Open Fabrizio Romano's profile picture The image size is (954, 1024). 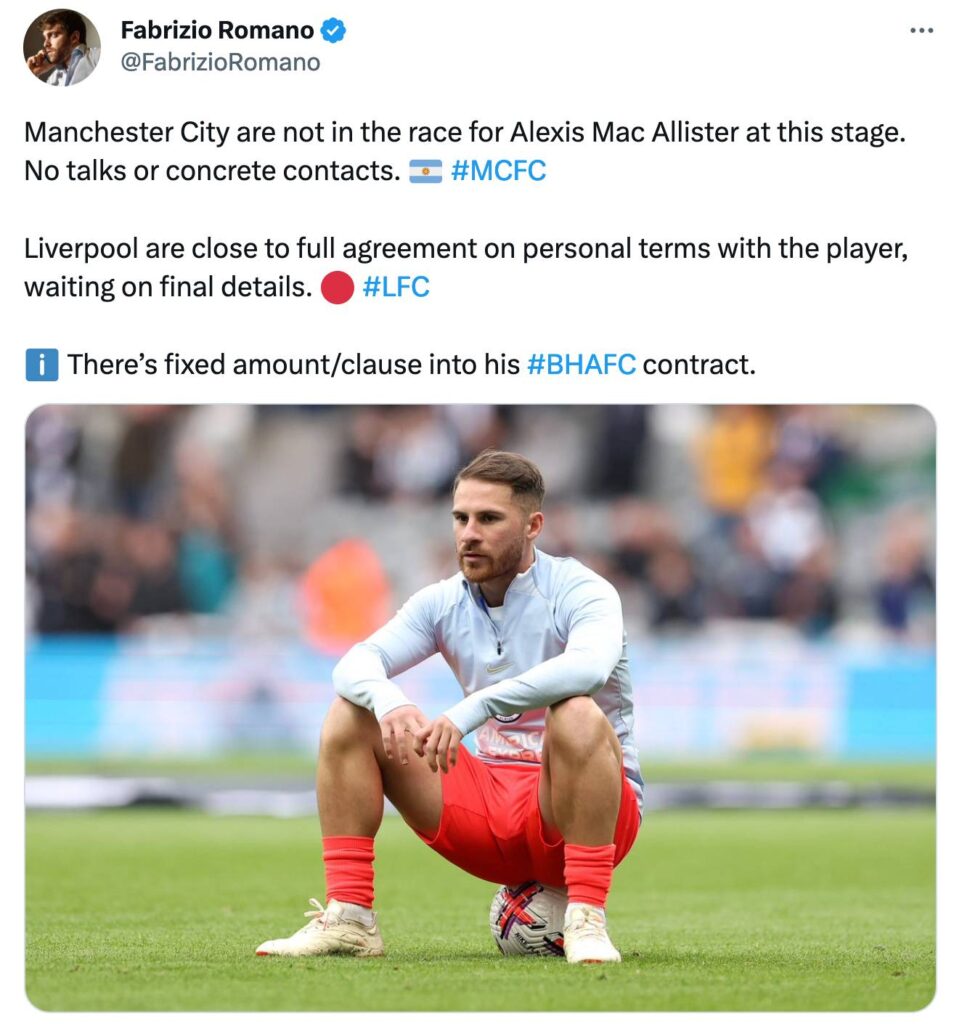click(61, 47)
